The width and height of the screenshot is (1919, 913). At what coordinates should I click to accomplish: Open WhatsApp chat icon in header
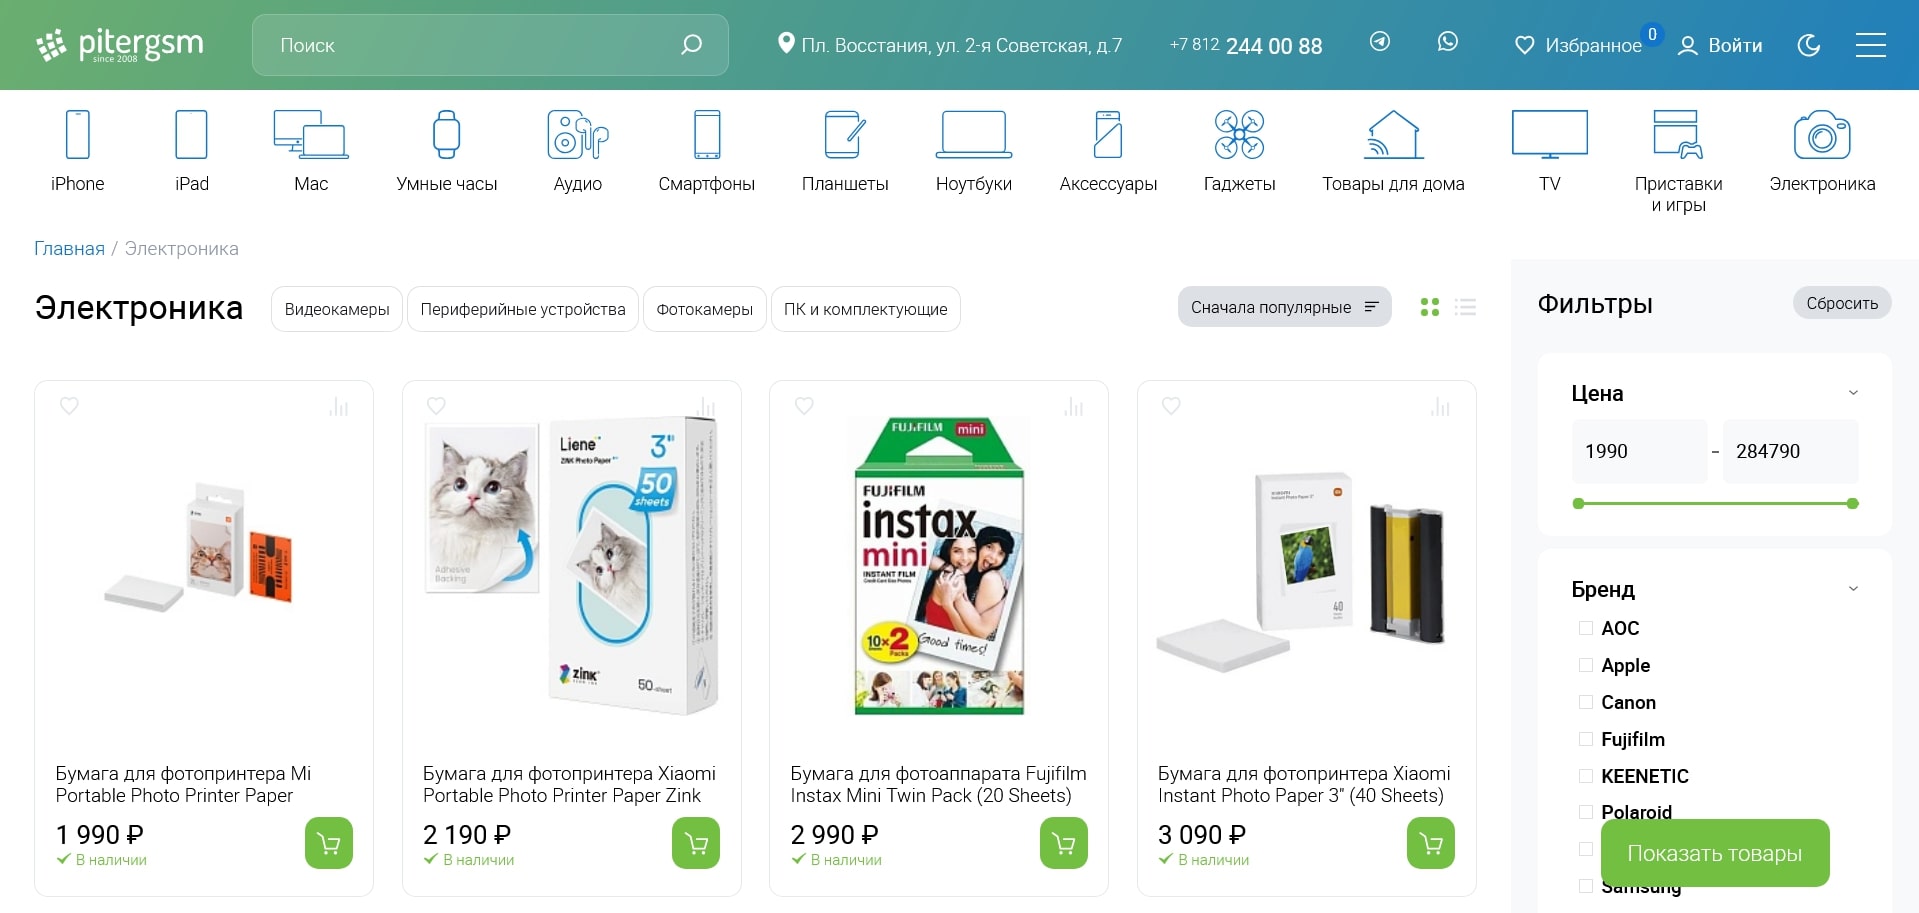(x=1448, y=42)
